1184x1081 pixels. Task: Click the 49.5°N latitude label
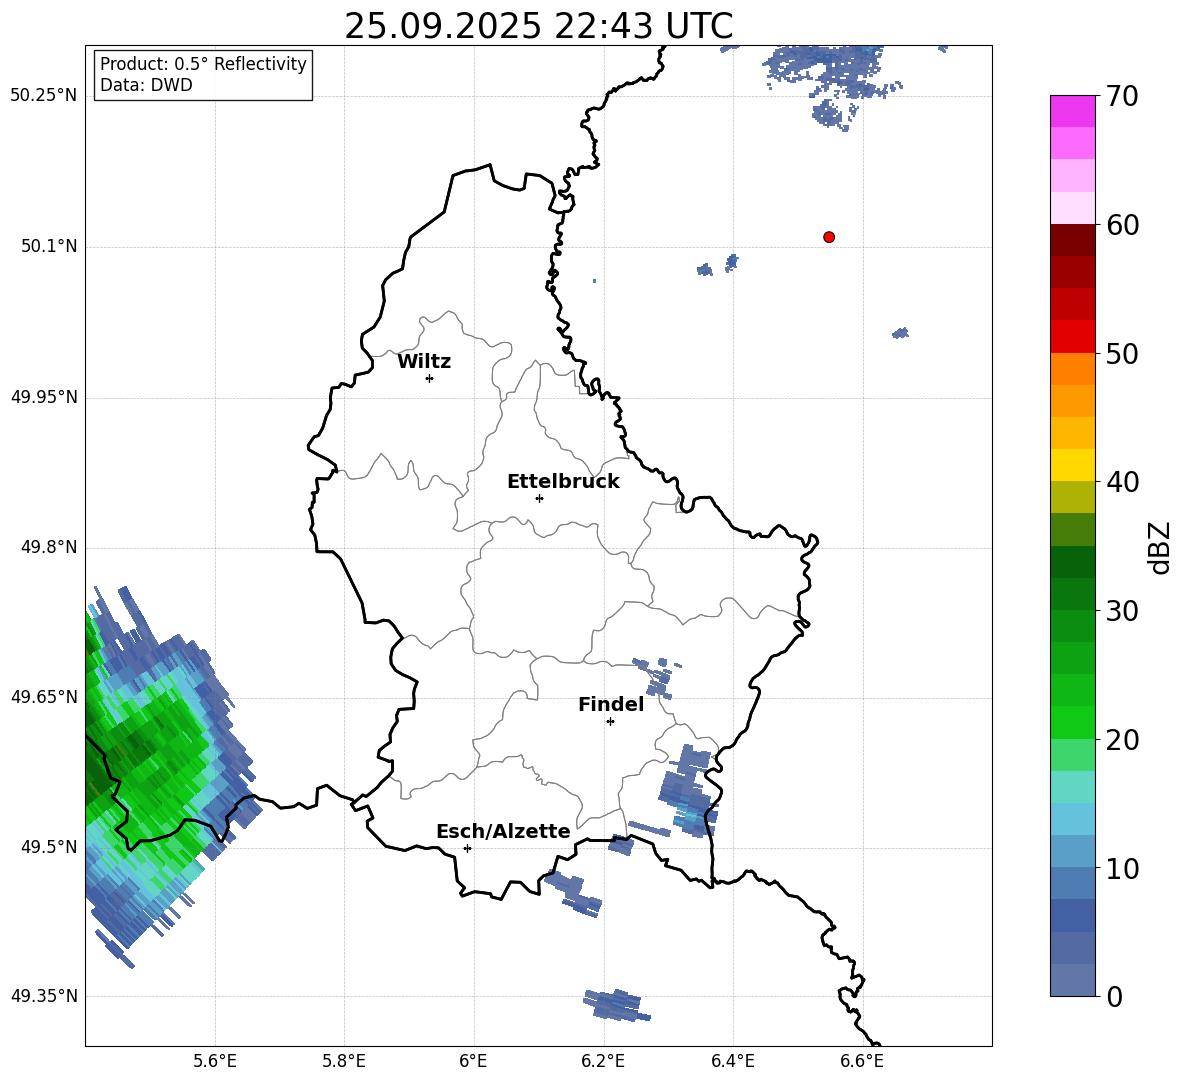[48, 846]
